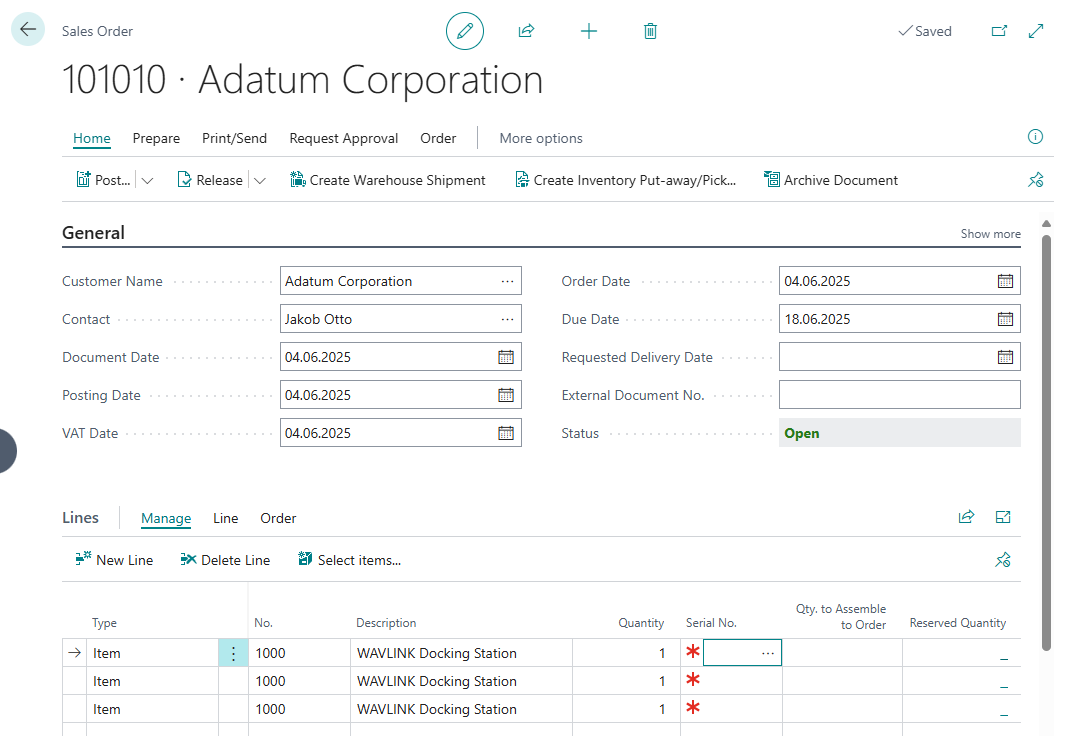1080x736 pixels.
Task: Switch to the Prepare tab
Action: point(156,138)
